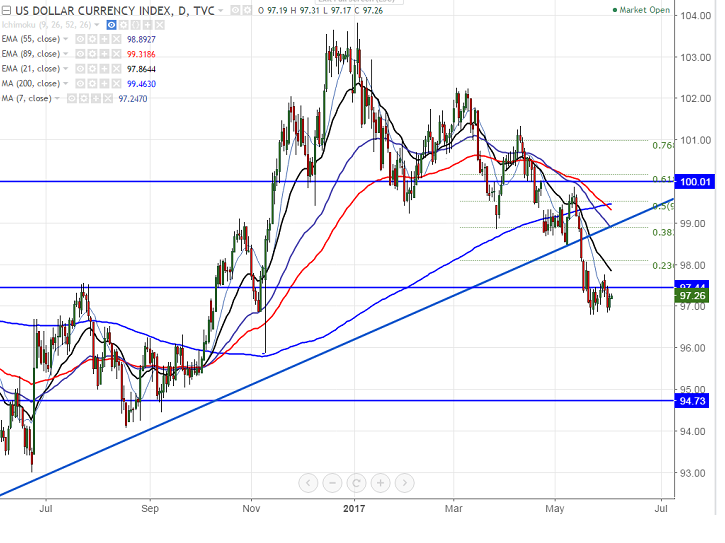Hide EMA (55, close) with eye icon
This screenshot has width=725, height=543.
80,39
